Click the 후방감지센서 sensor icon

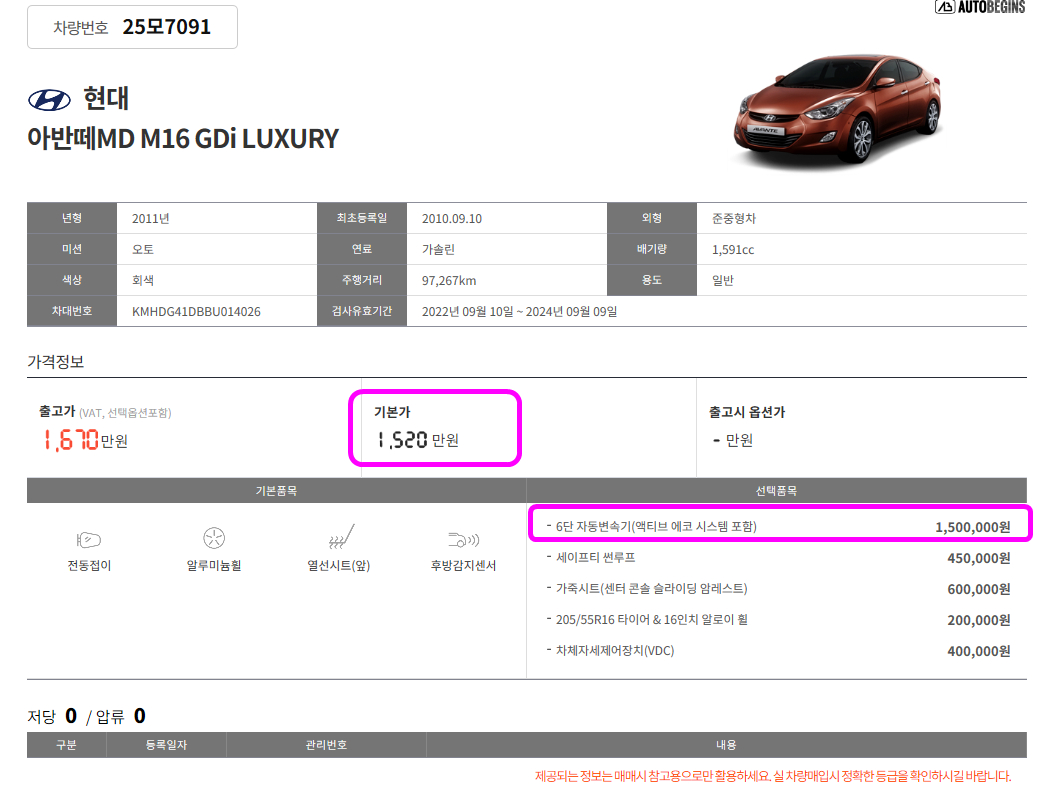[x=463, y=540]
